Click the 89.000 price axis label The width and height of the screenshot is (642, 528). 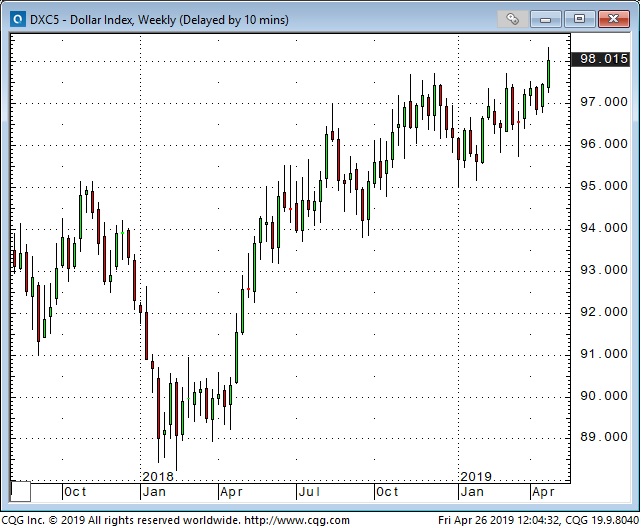[604, 437]
